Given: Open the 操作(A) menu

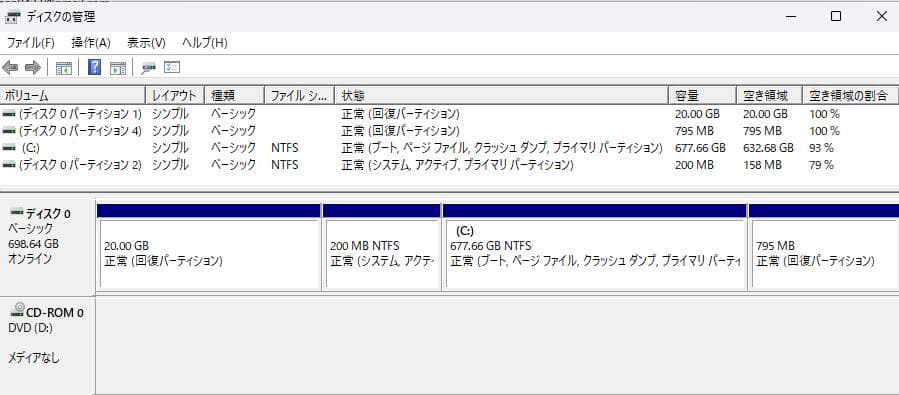Looking at the screenshot, I should click(x=91, y=43).
